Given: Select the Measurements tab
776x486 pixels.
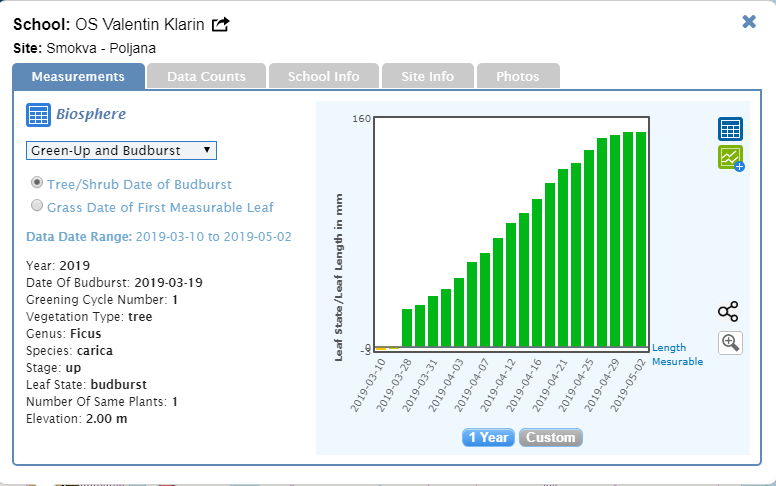Looking at the screenshot, I should click(78, 76).
